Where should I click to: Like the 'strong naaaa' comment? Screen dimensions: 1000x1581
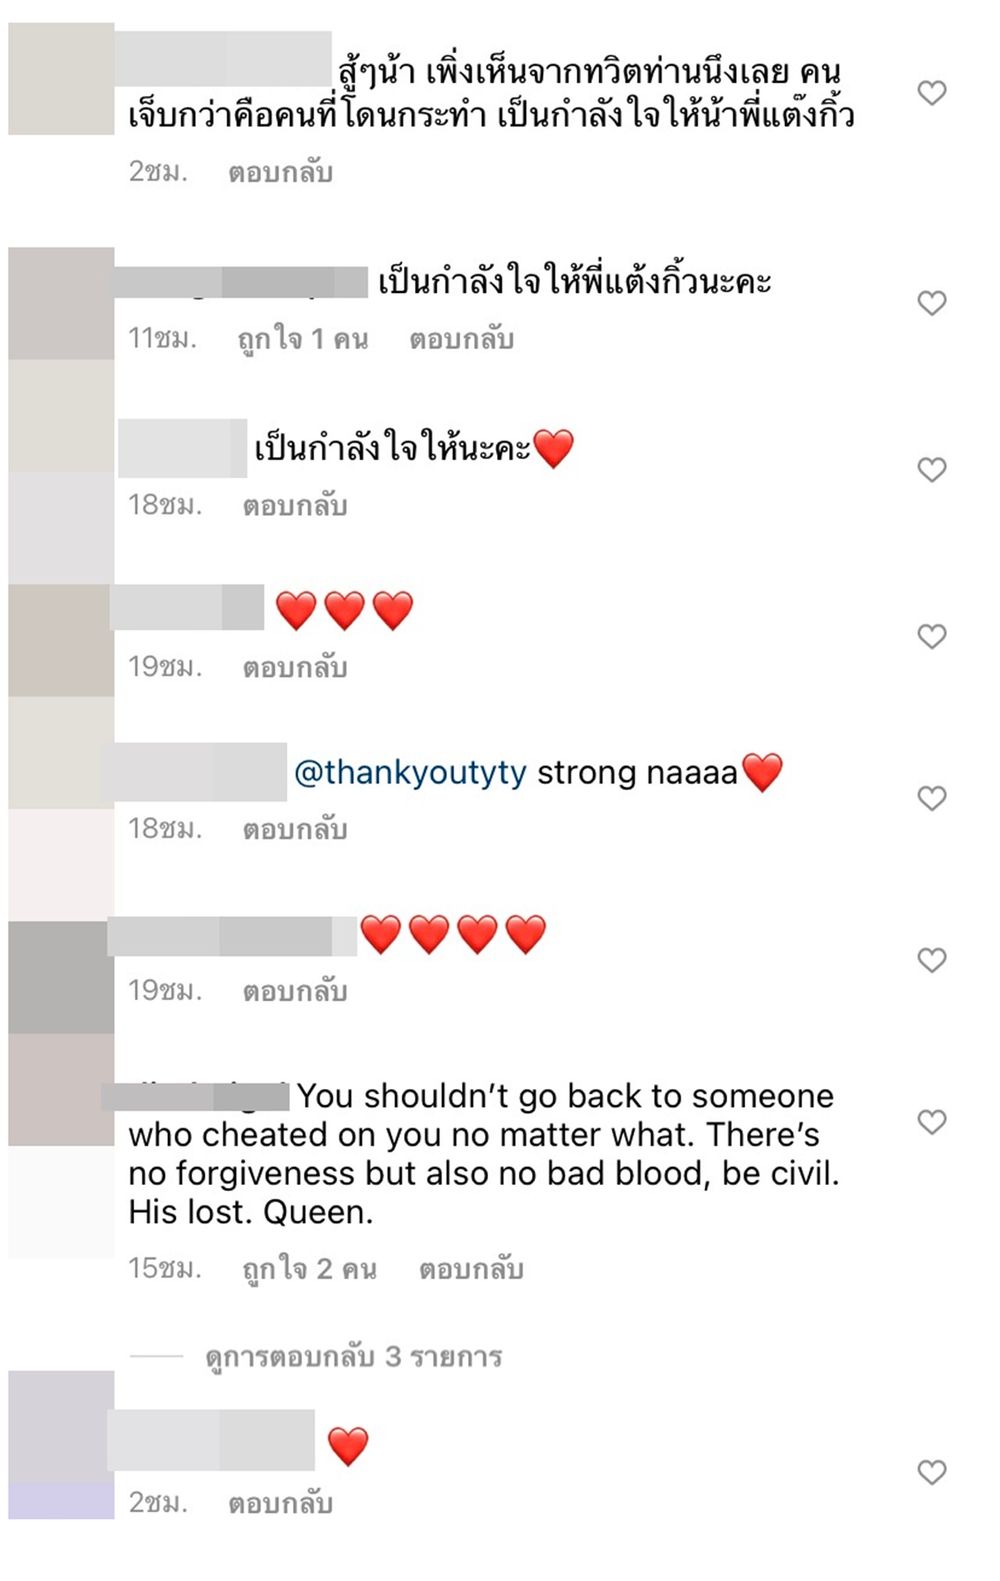click(x=932, y=798)
